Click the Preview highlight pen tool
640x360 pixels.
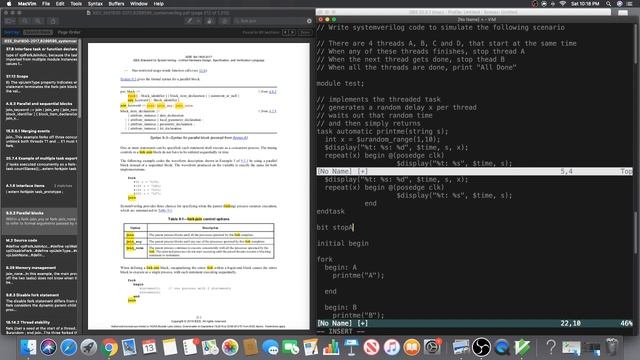(x=189, y=21)
